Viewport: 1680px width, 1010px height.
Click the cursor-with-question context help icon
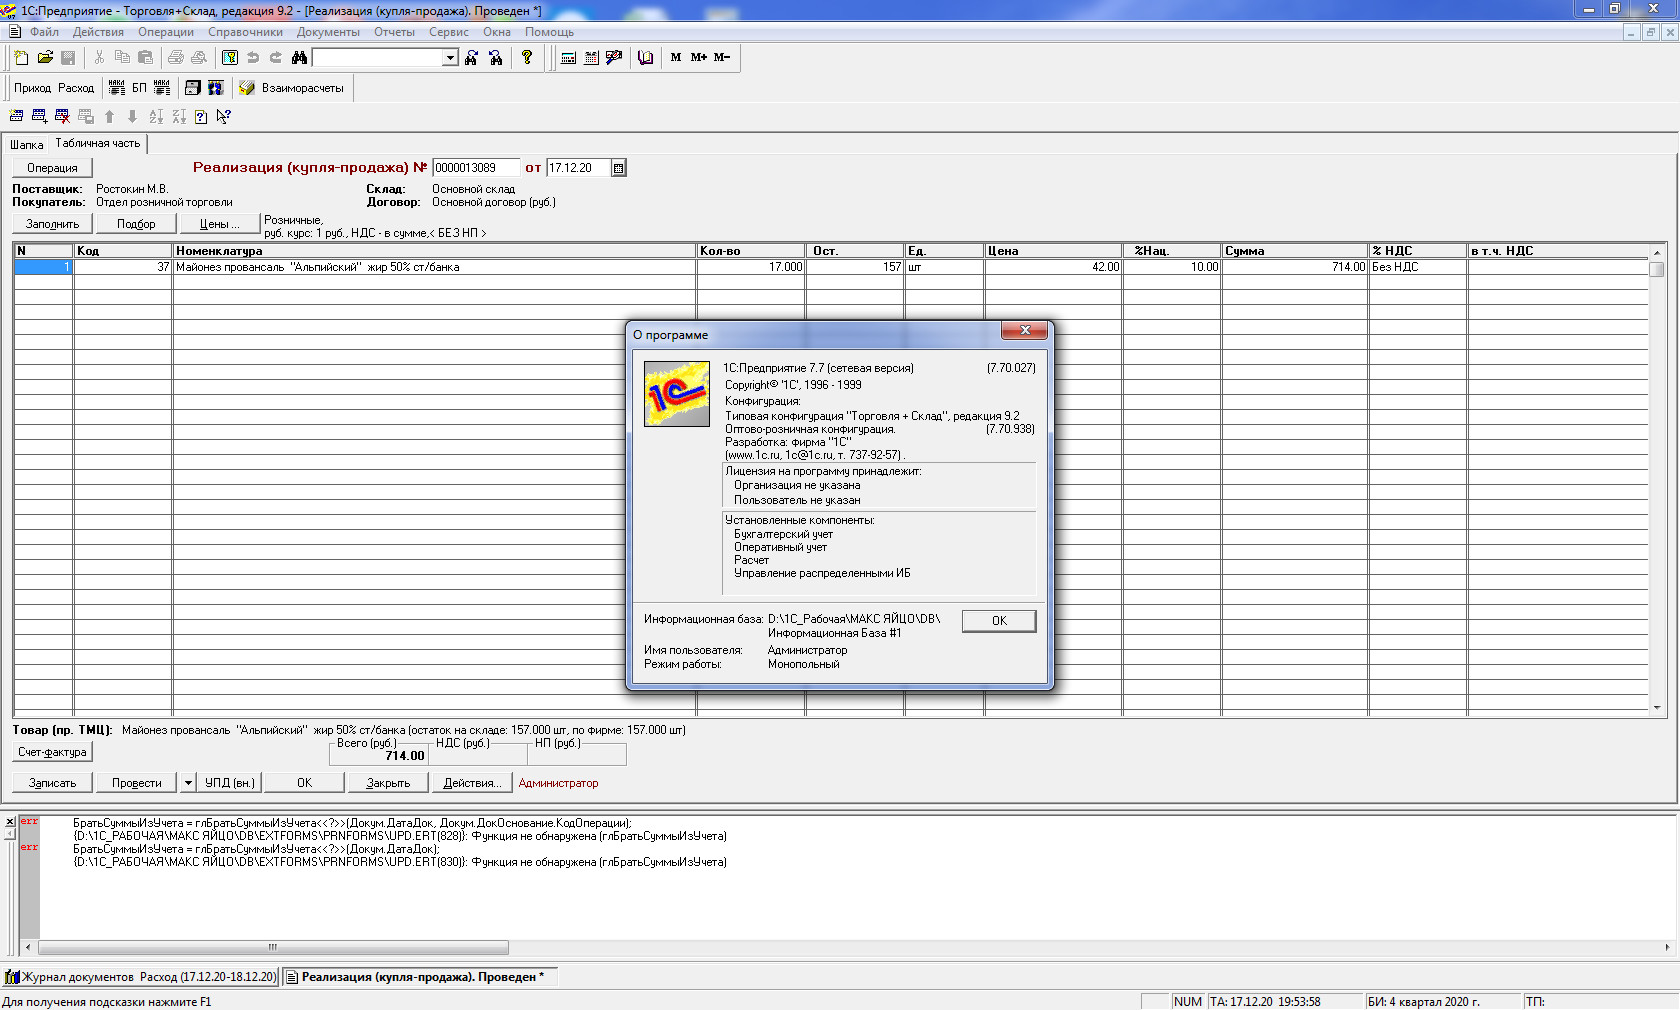[224, 117]
